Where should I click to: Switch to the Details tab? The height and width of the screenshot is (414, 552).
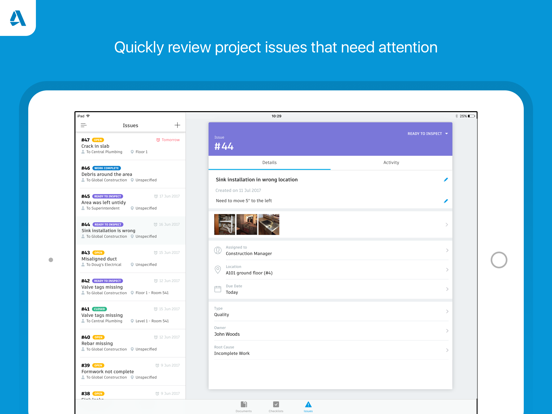[269, 163]
